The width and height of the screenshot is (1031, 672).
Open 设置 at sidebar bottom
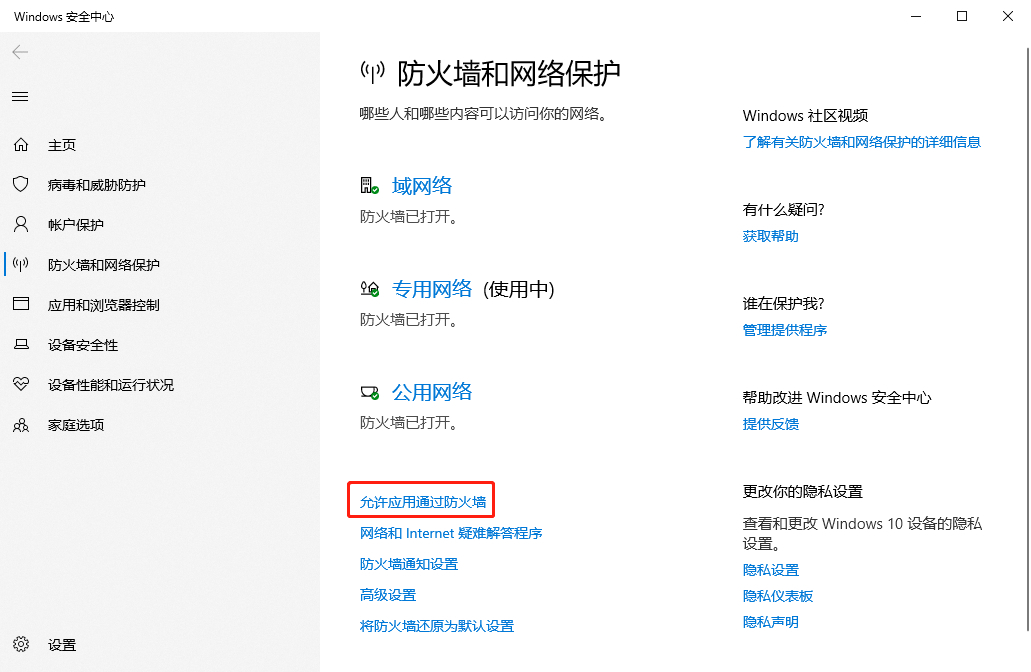tap(62, 646)
